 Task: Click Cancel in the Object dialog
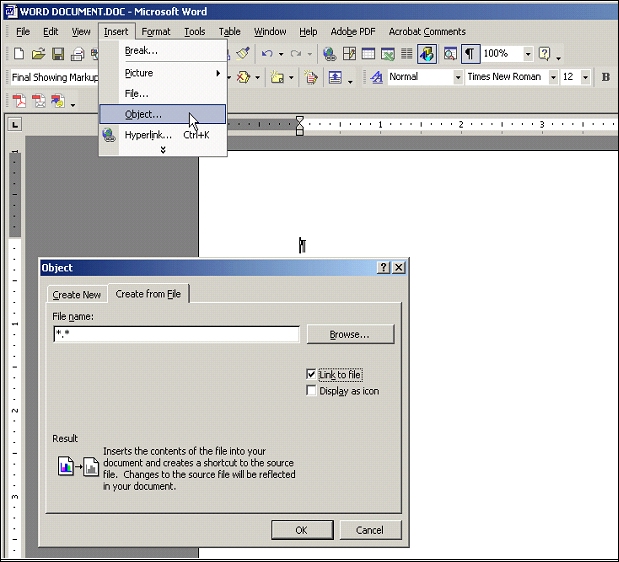click(x=370, y=530)
